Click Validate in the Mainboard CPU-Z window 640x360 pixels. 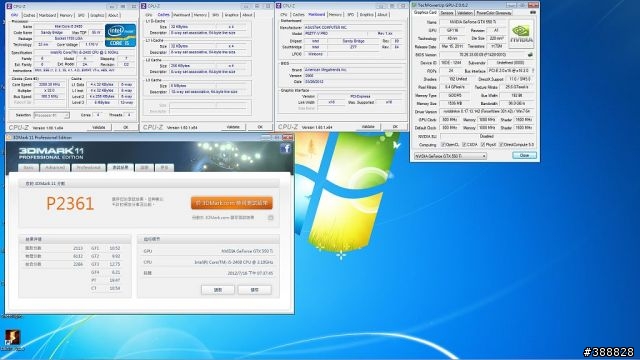point(368,127)
